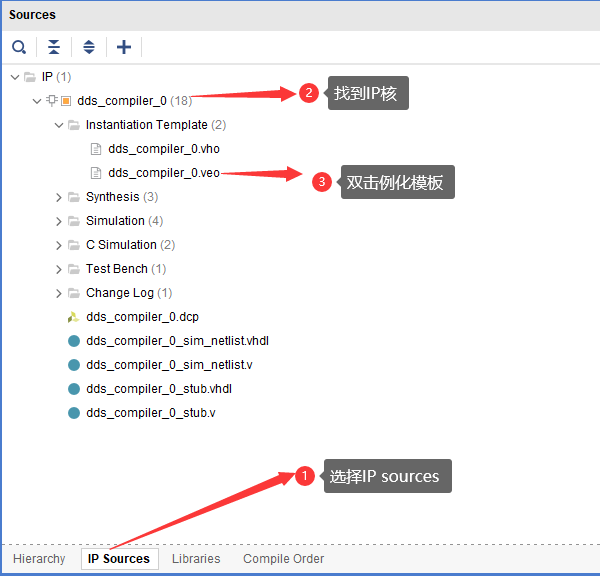
Task: Select the Synthesis (3) label
Action: [122, 197]
